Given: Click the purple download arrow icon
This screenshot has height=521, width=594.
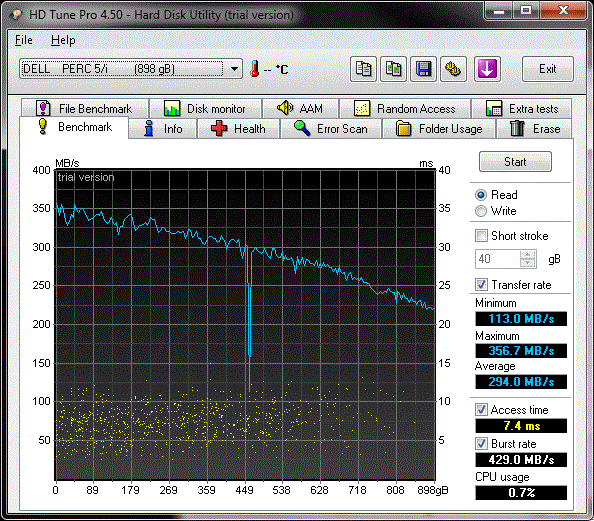Looking at the screenshot, I should click(x=487, y=69).
